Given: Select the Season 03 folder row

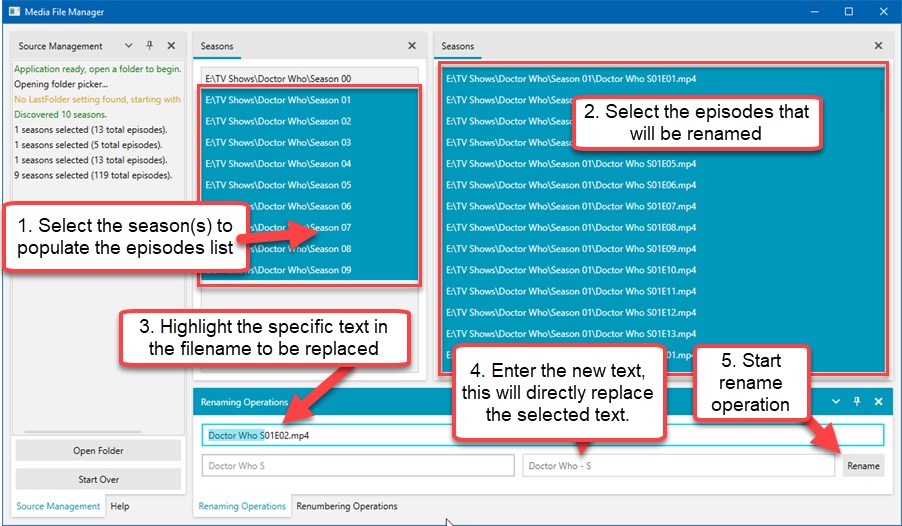Looking at the screenshot, I should (309, 142).
